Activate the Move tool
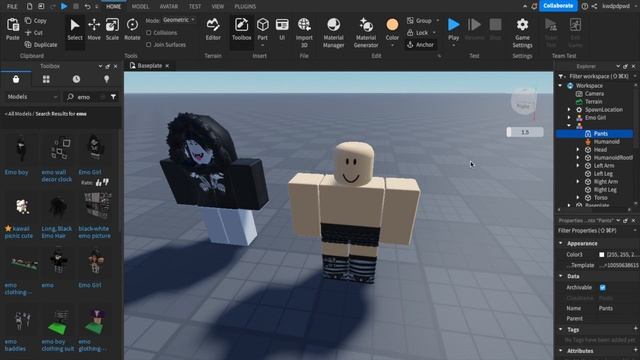Image resolution: width=640 pixels, height=360 pixels. 94,29
